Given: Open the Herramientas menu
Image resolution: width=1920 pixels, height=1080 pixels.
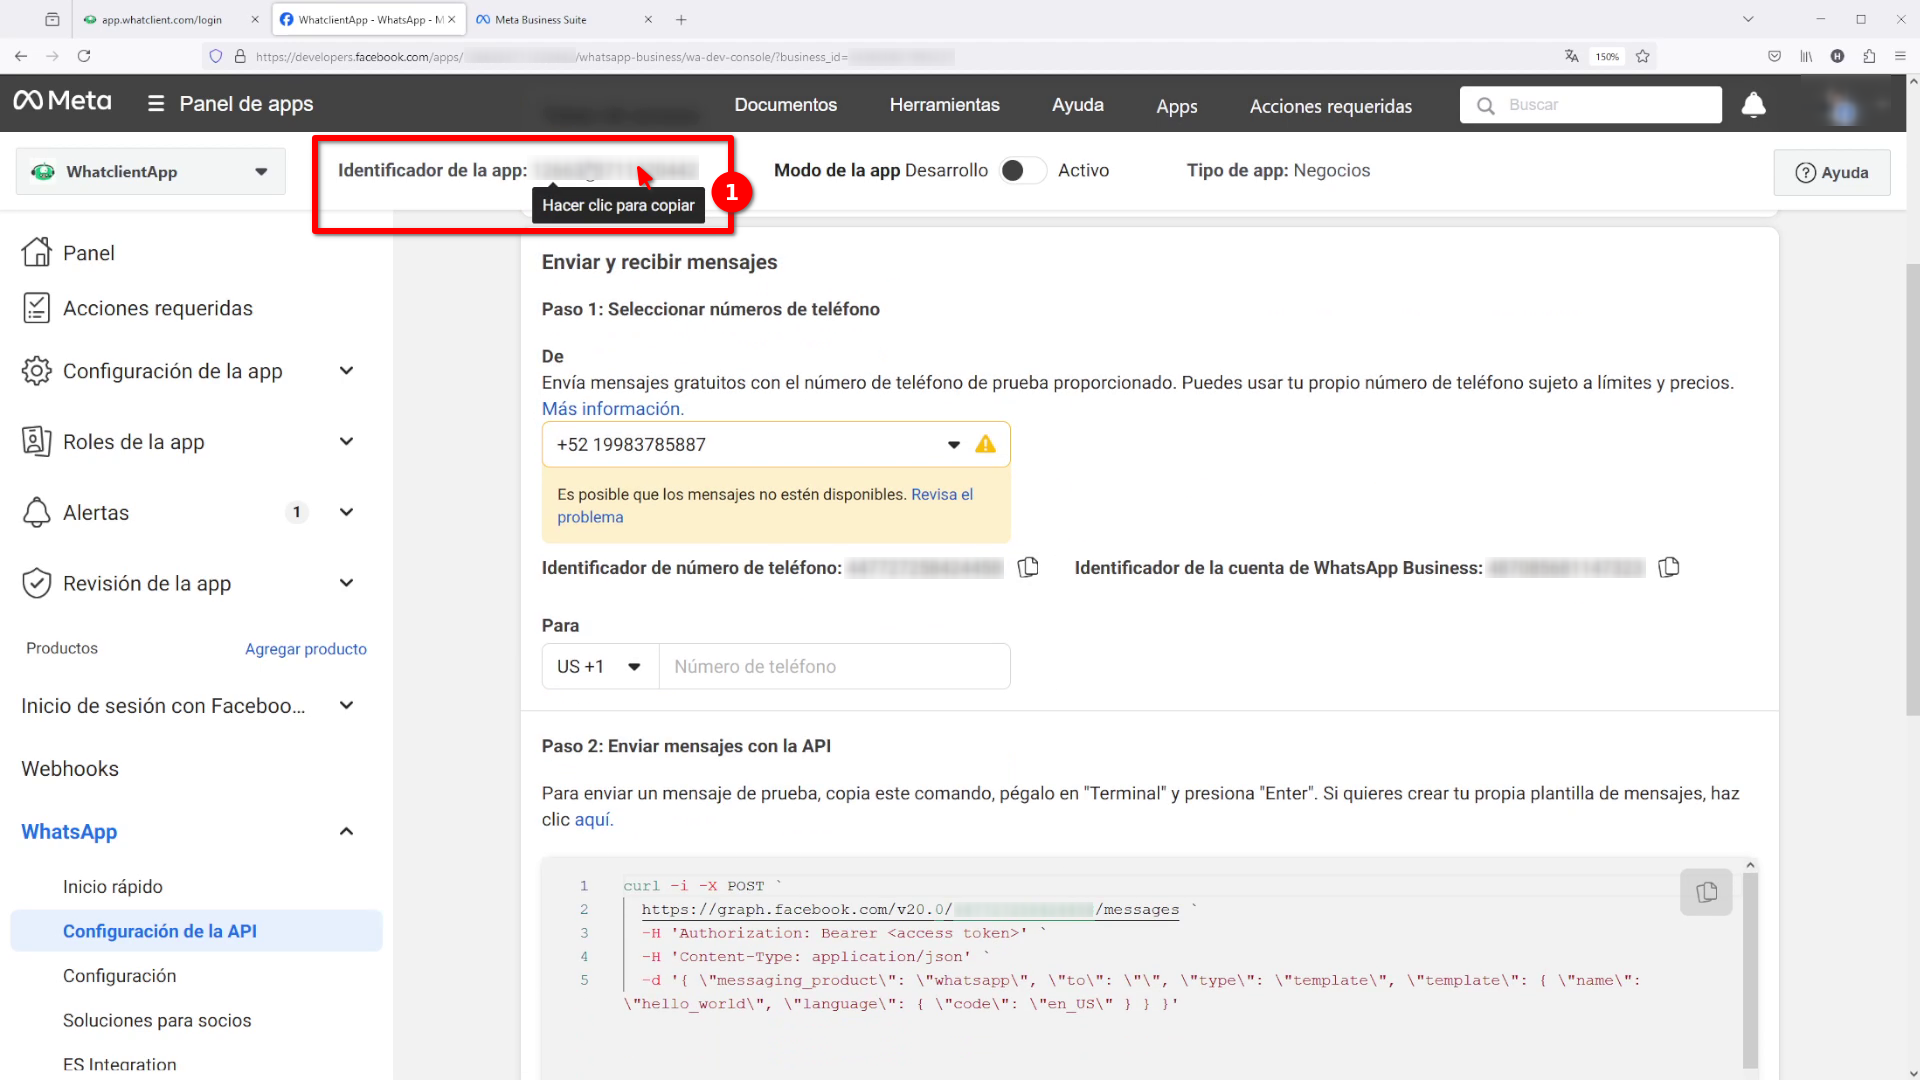Looking at the screenshot, I should point(944,105).
